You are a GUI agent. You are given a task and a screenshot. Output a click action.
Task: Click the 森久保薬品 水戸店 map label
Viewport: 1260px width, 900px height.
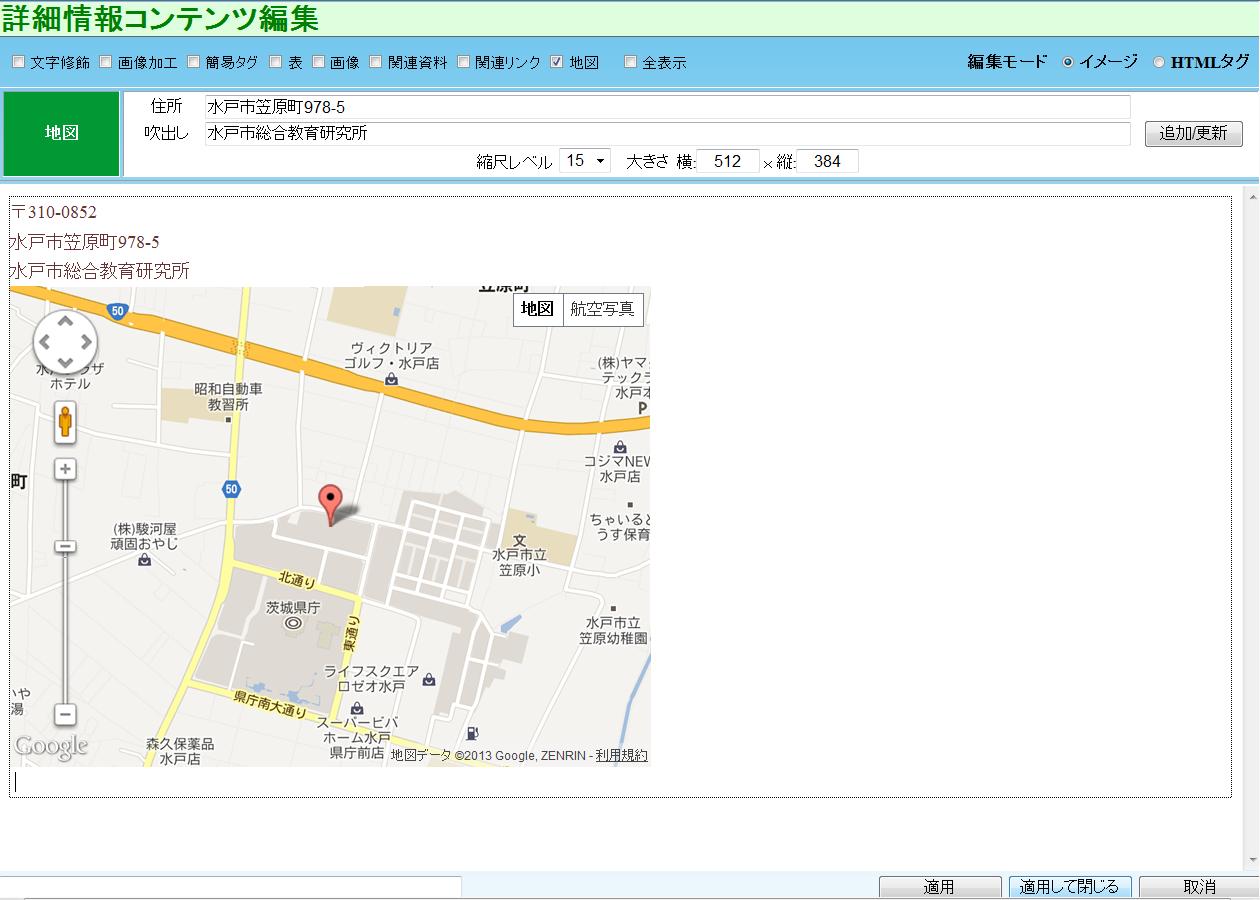[x=180, y=751]
